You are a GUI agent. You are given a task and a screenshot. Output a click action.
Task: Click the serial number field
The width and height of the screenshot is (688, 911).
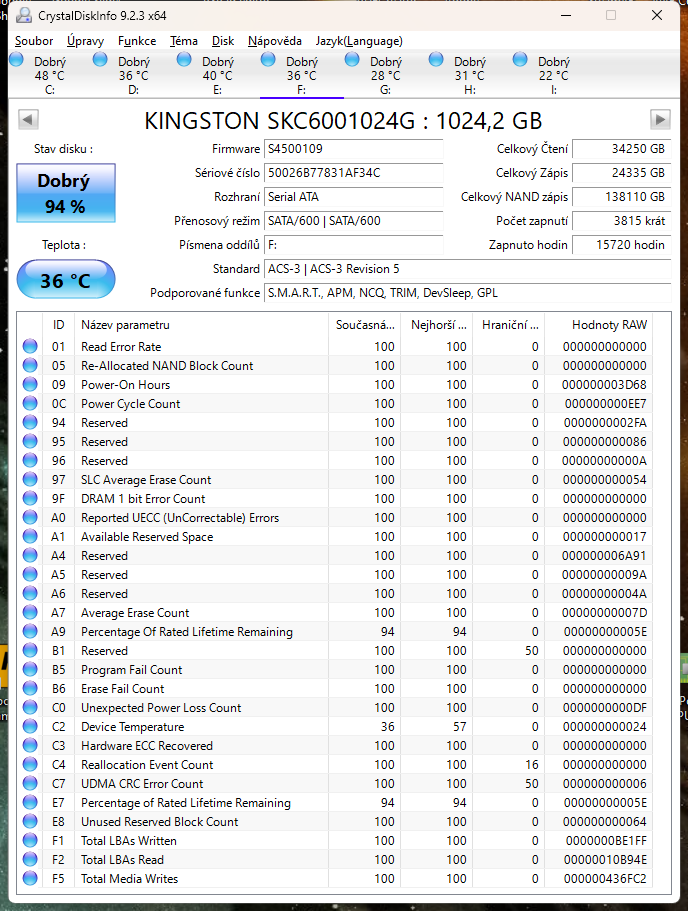[353, 173]
